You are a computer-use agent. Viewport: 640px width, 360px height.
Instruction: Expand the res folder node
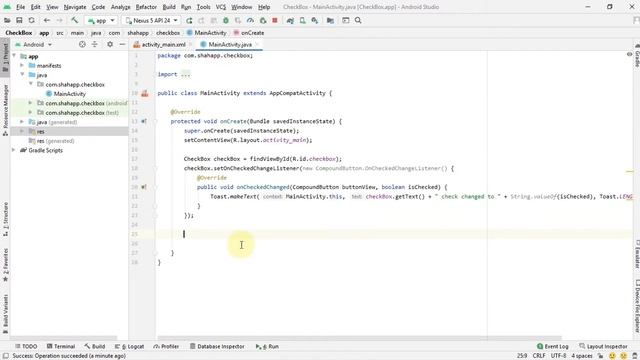coord(22,131)
